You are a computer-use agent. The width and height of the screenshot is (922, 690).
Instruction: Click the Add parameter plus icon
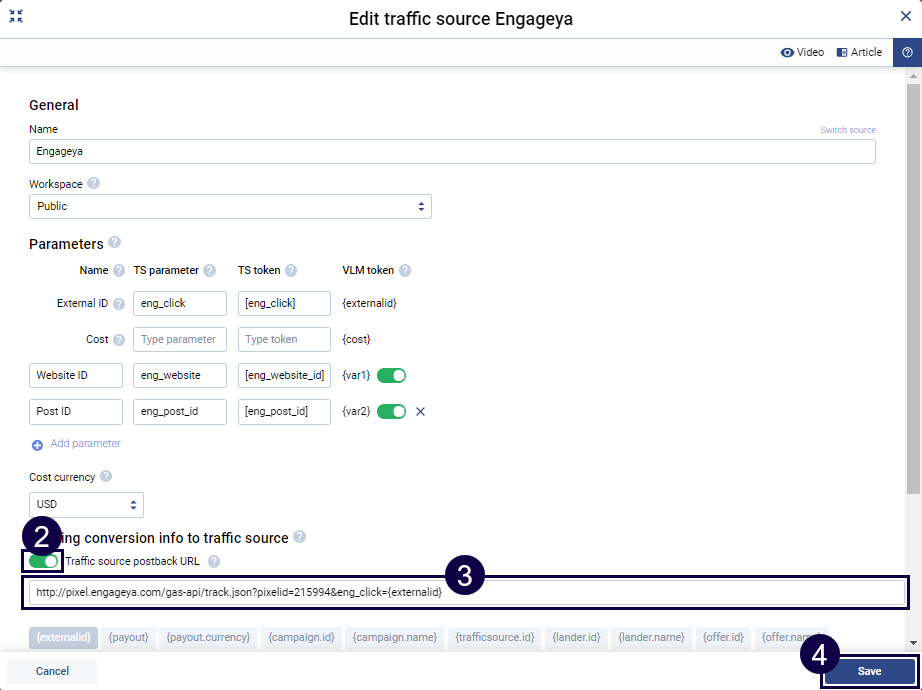click(x=38, y=444)
